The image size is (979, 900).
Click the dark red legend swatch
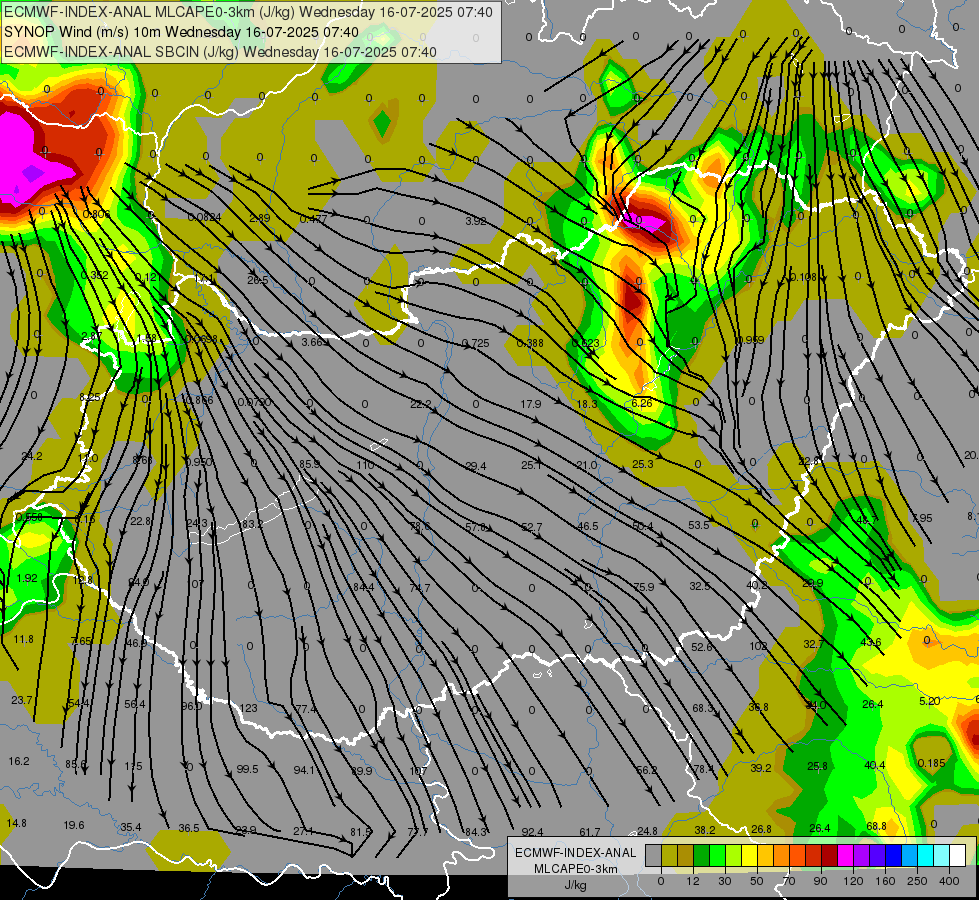coord(830,855)
